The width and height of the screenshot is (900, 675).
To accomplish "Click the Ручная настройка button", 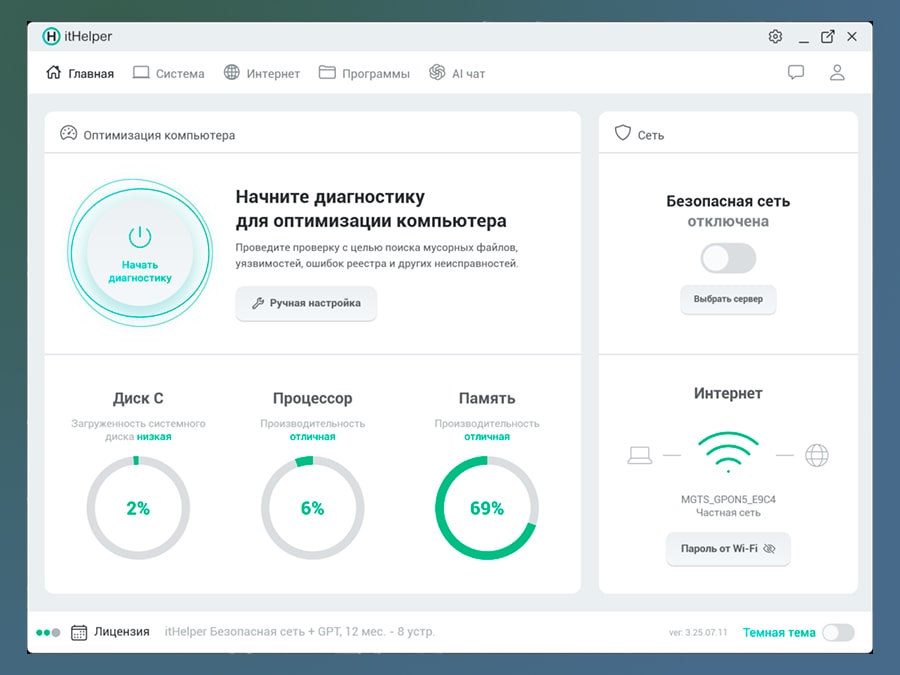I will click(x=306, y=303).
